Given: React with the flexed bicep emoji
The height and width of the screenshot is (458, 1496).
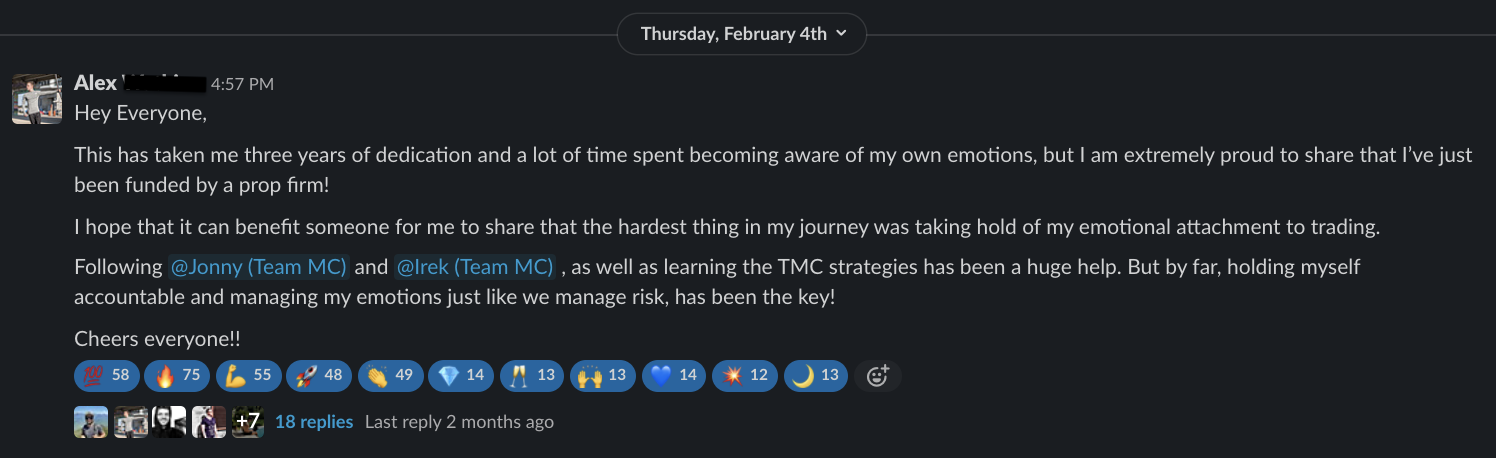Looking at the screenshot, I should tap(248, 376).
